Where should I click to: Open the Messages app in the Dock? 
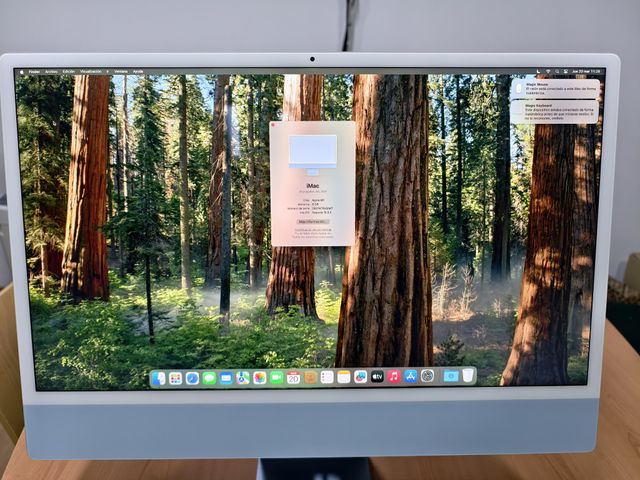click(x=209, y=378)
